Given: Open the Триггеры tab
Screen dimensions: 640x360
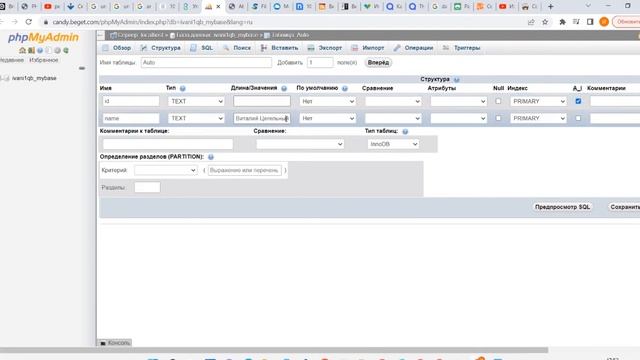Looking at the screenshot, I should pyautogui.click(x=462, y=48).
